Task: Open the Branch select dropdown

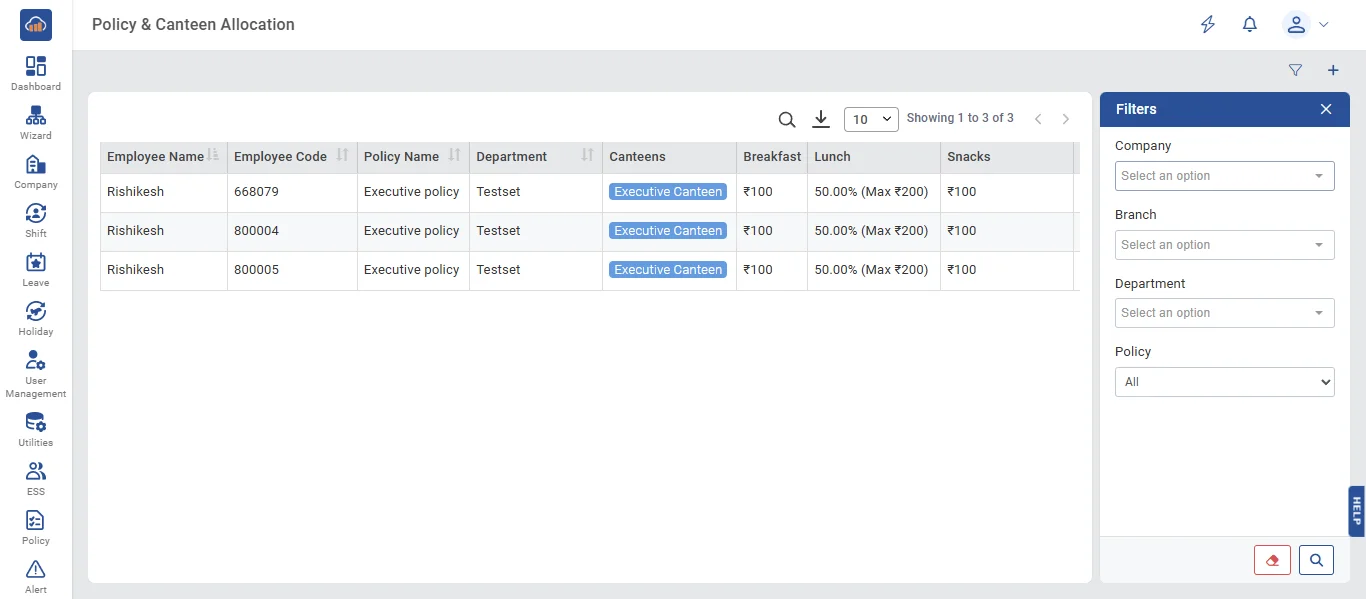Action: pos(1225,245)
